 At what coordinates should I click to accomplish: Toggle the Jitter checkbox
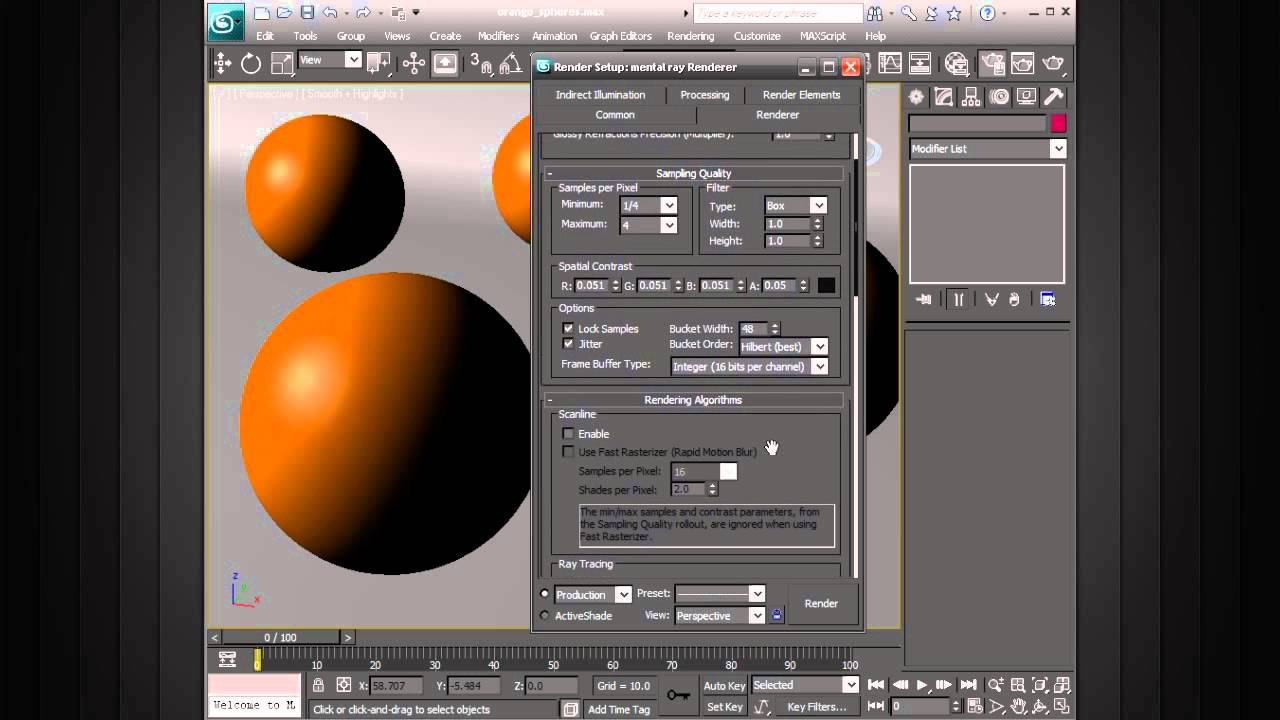(568, 344)
